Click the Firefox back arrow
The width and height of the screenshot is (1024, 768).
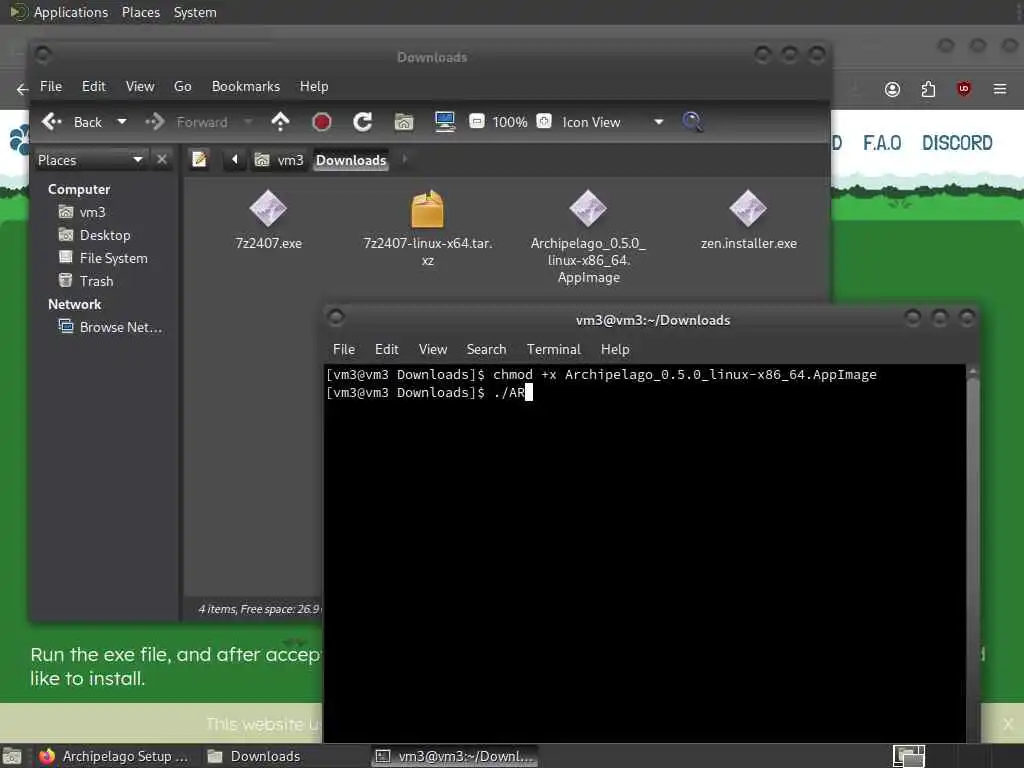point(22,89)
